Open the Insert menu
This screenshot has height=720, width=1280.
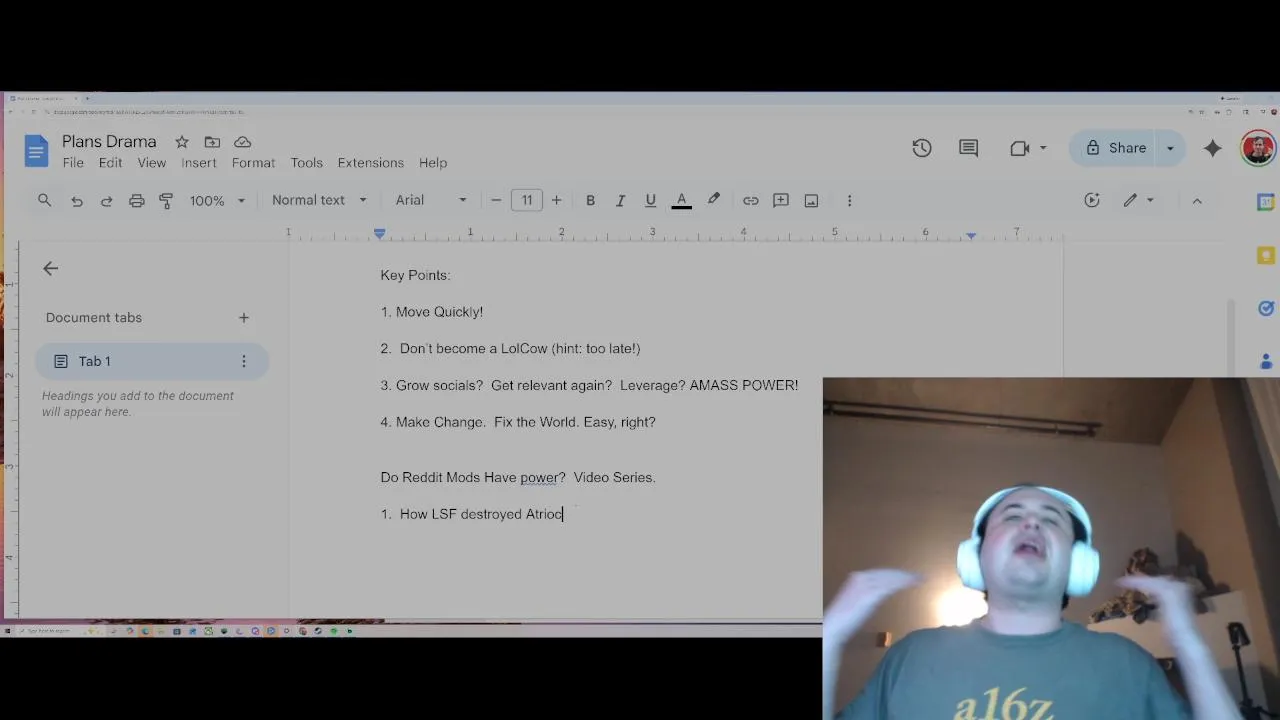[x=199, y=163]
